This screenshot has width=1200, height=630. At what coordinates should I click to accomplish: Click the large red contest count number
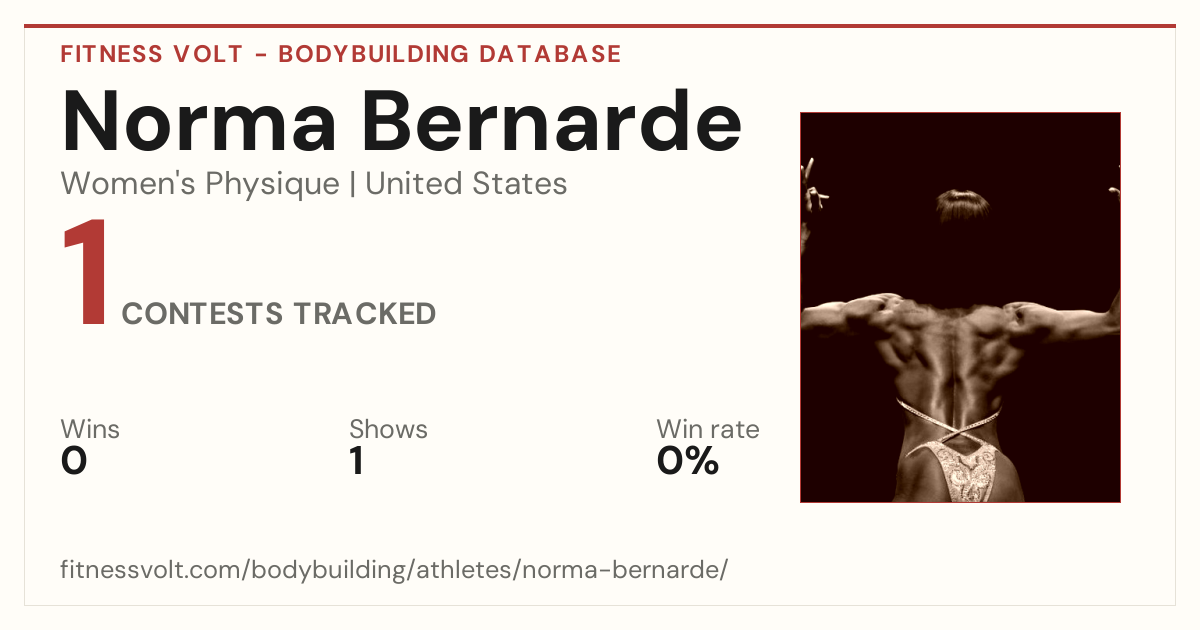tap(84, 273)
